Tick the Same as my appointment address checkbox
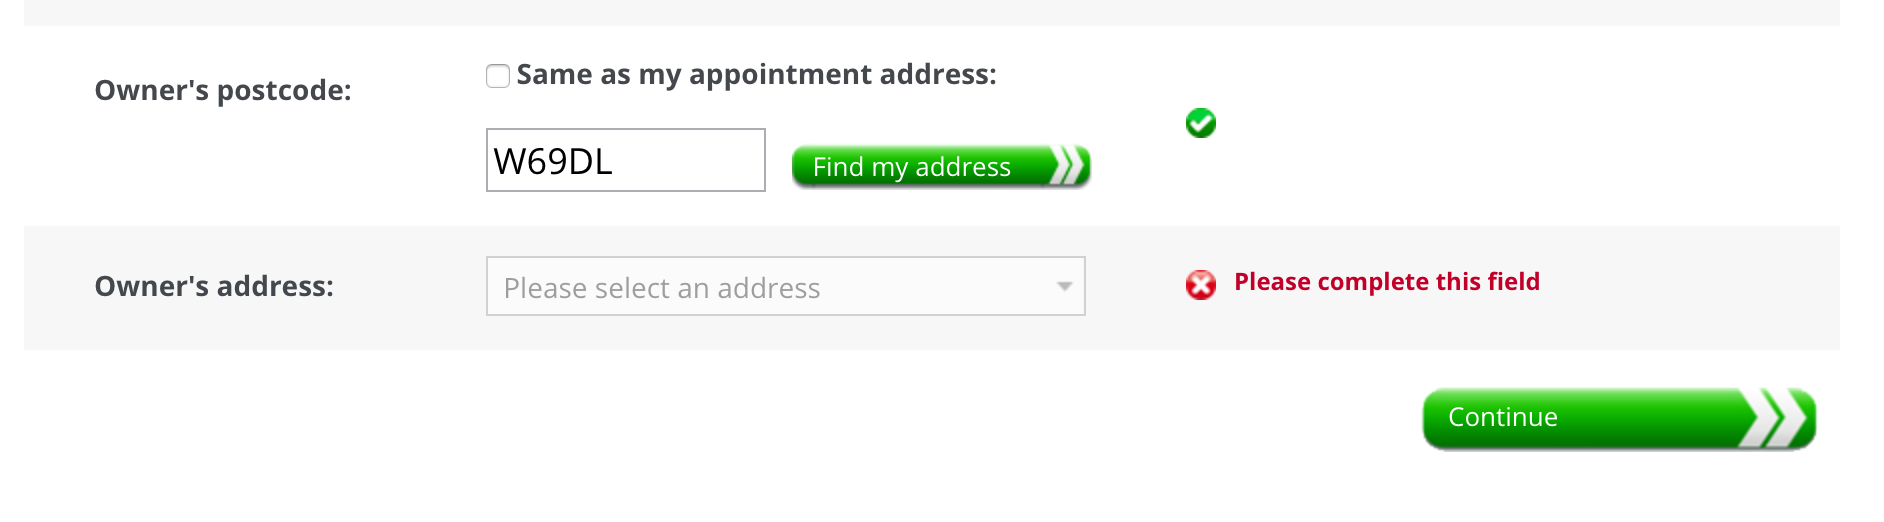The image size is (1884, 522). [498, 76]
